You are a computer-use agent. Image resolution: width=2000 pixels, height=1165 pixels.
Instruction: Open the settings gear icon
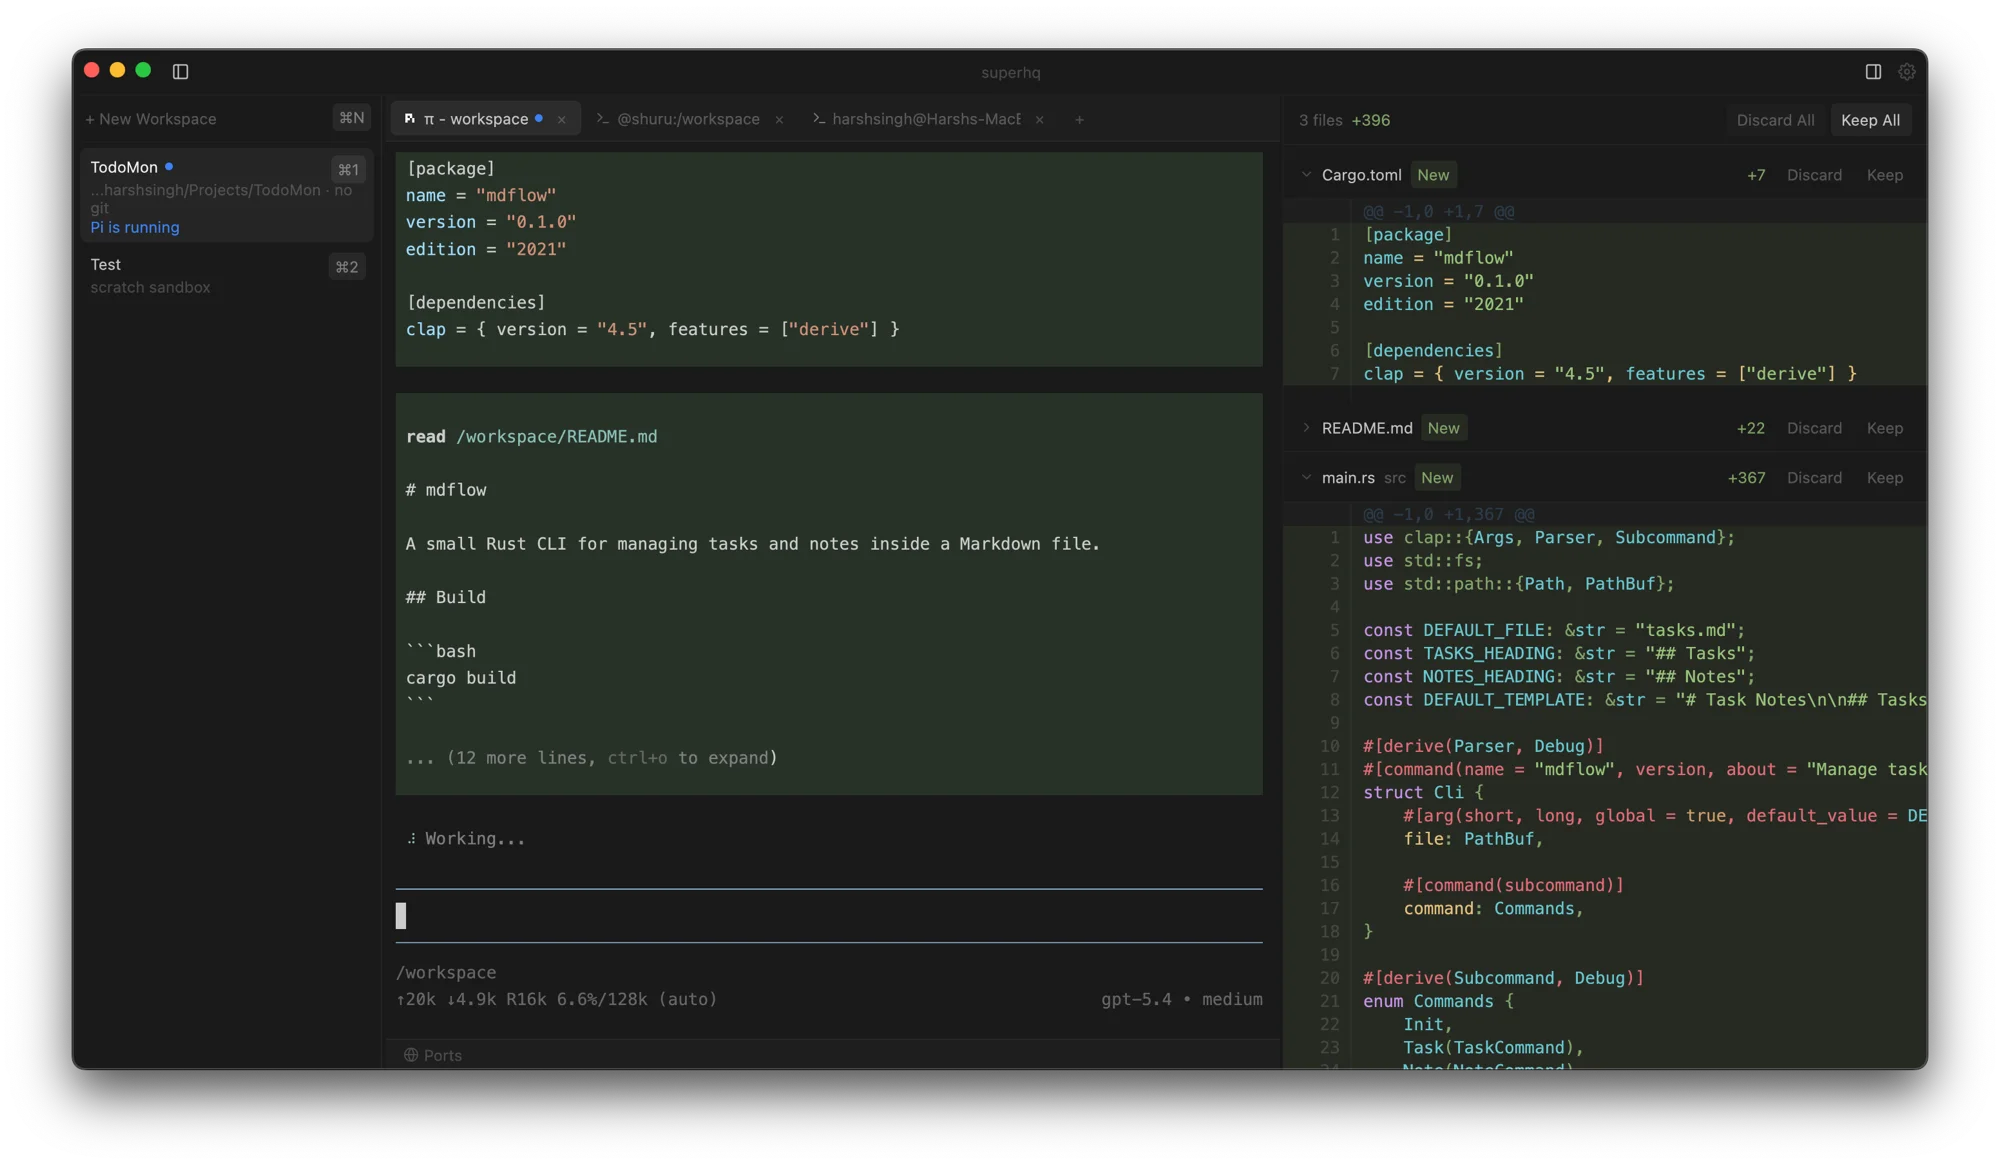tap(1906, 71)
